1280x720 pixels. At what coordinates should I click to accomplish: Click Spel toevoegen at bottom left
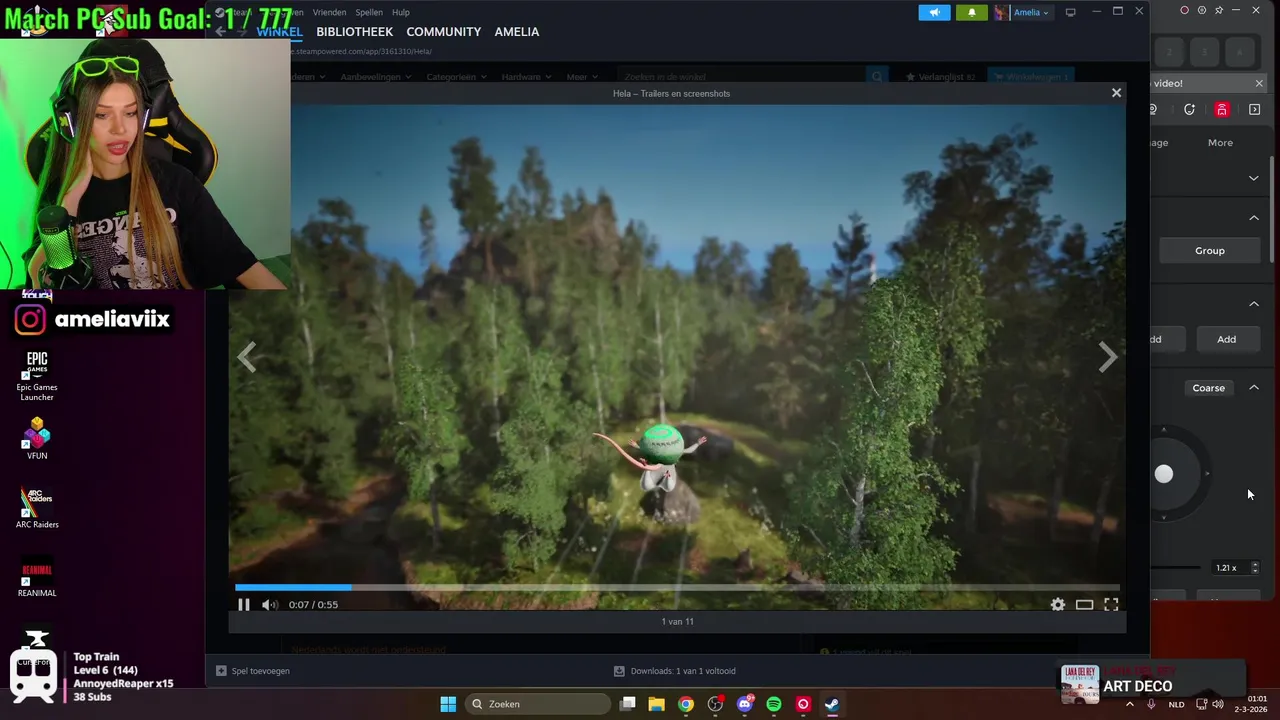coord(253,671)
